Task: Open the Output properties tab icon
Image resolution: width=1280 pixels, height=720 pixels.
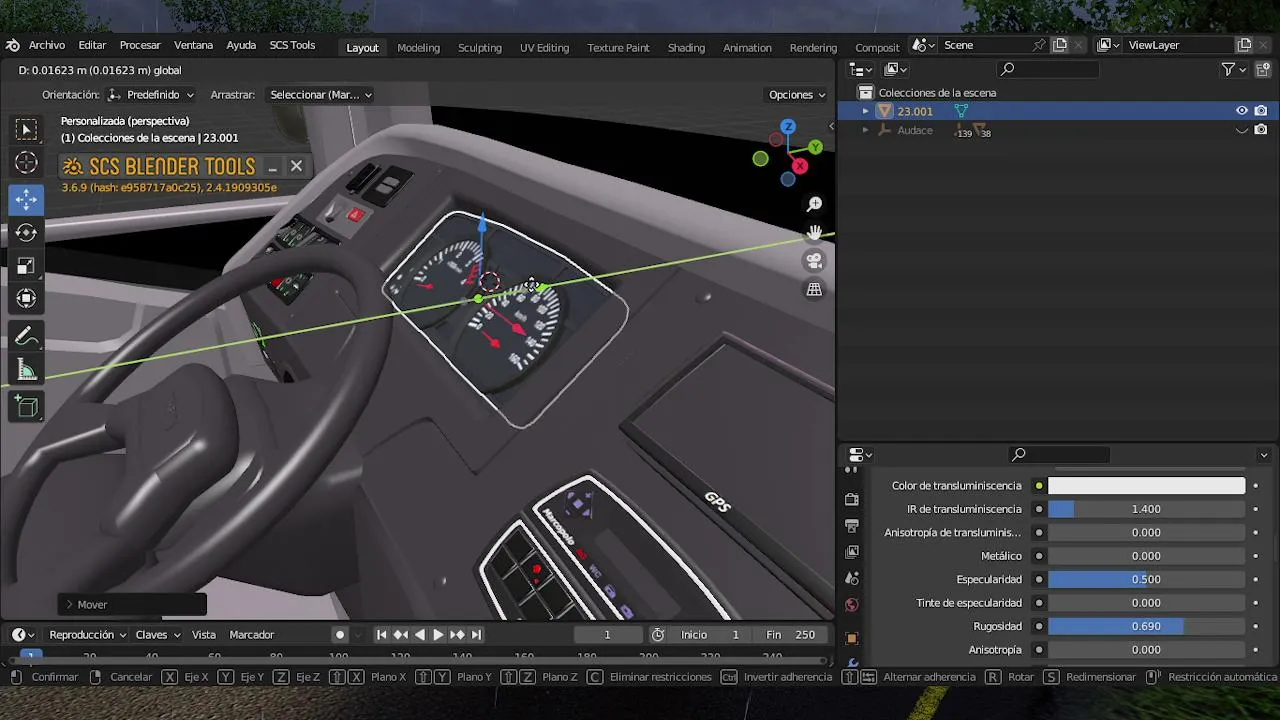Action: tap(852, 525)
